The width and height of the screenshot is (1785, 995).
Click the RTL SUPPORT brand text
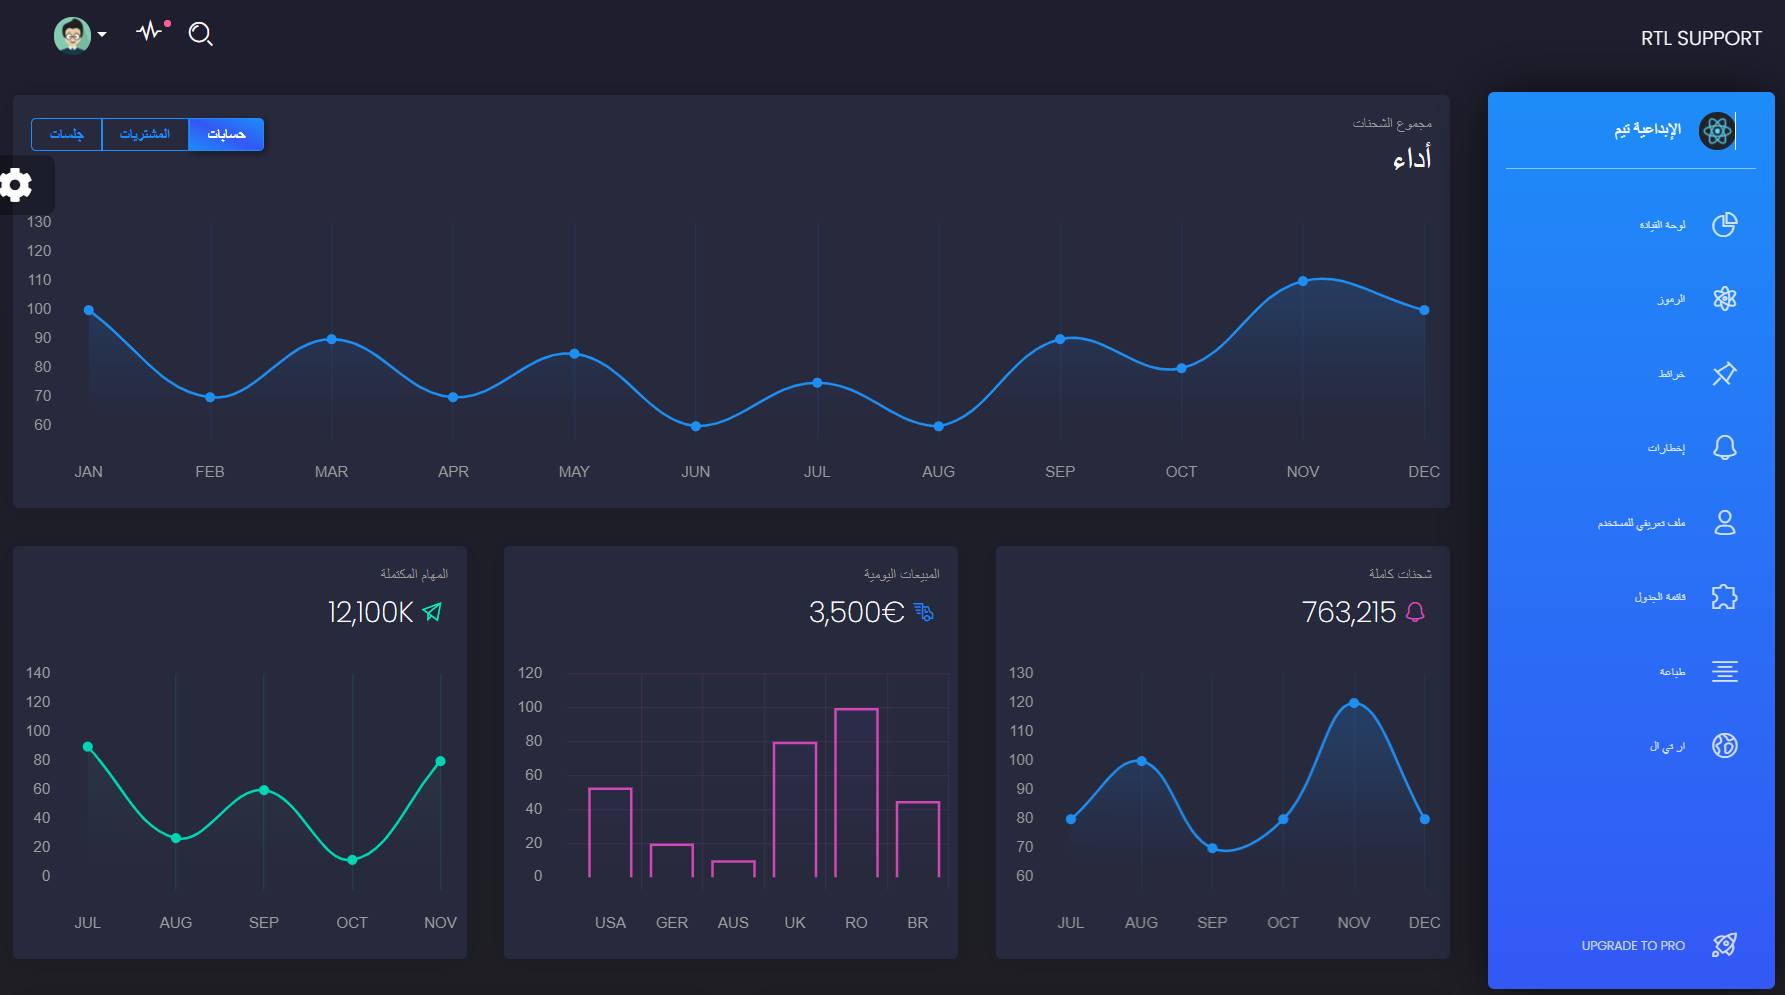[x=1701, y=38]
